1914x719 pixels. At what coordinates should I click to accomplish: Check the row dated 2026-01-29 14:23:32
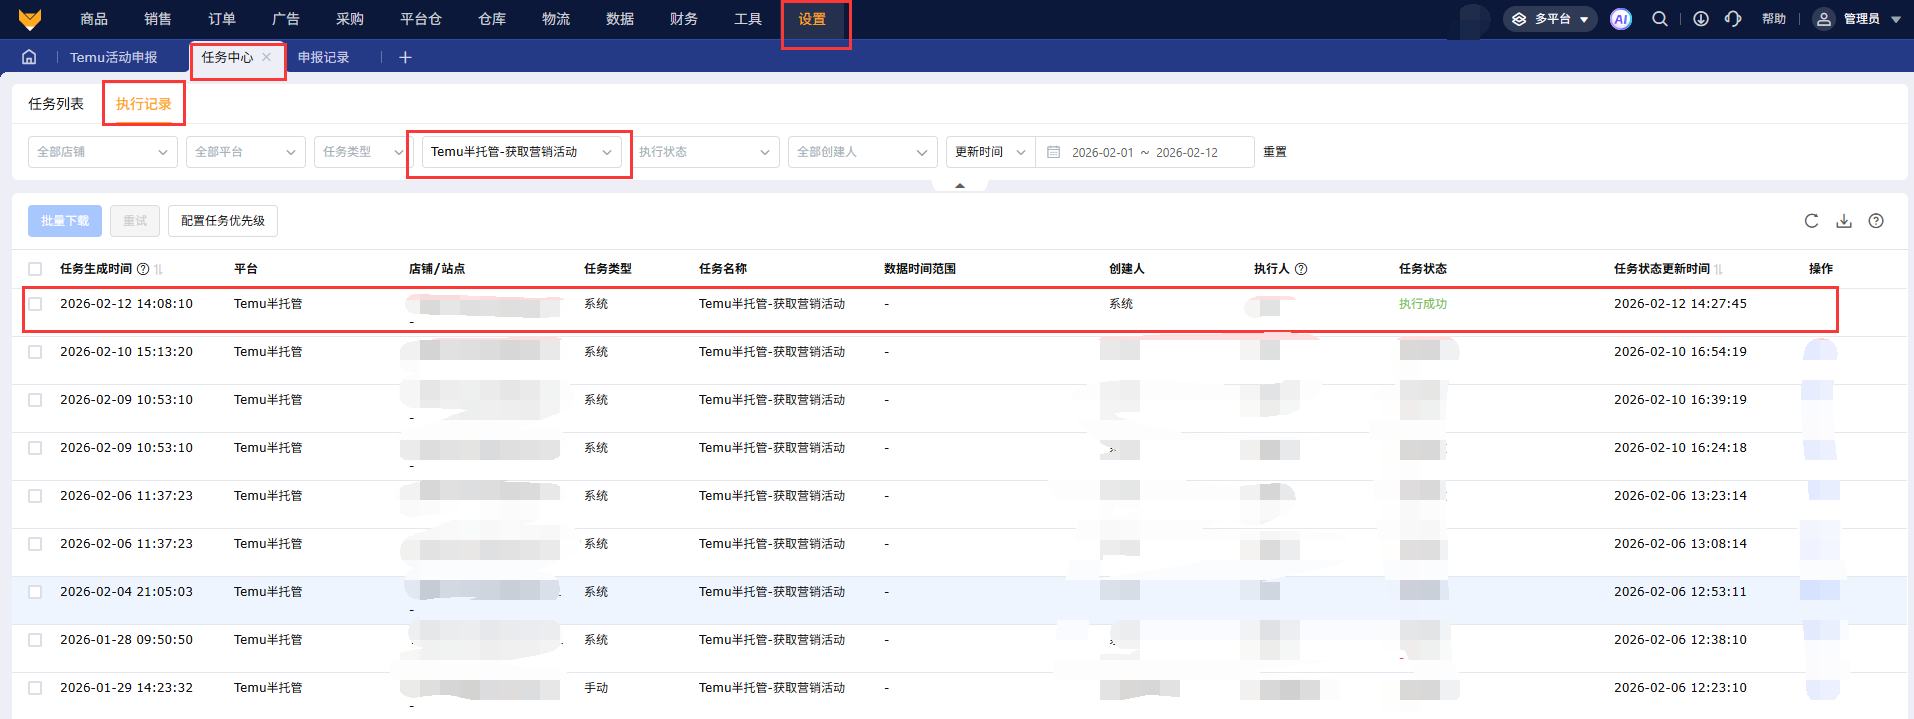click(35, 688)
